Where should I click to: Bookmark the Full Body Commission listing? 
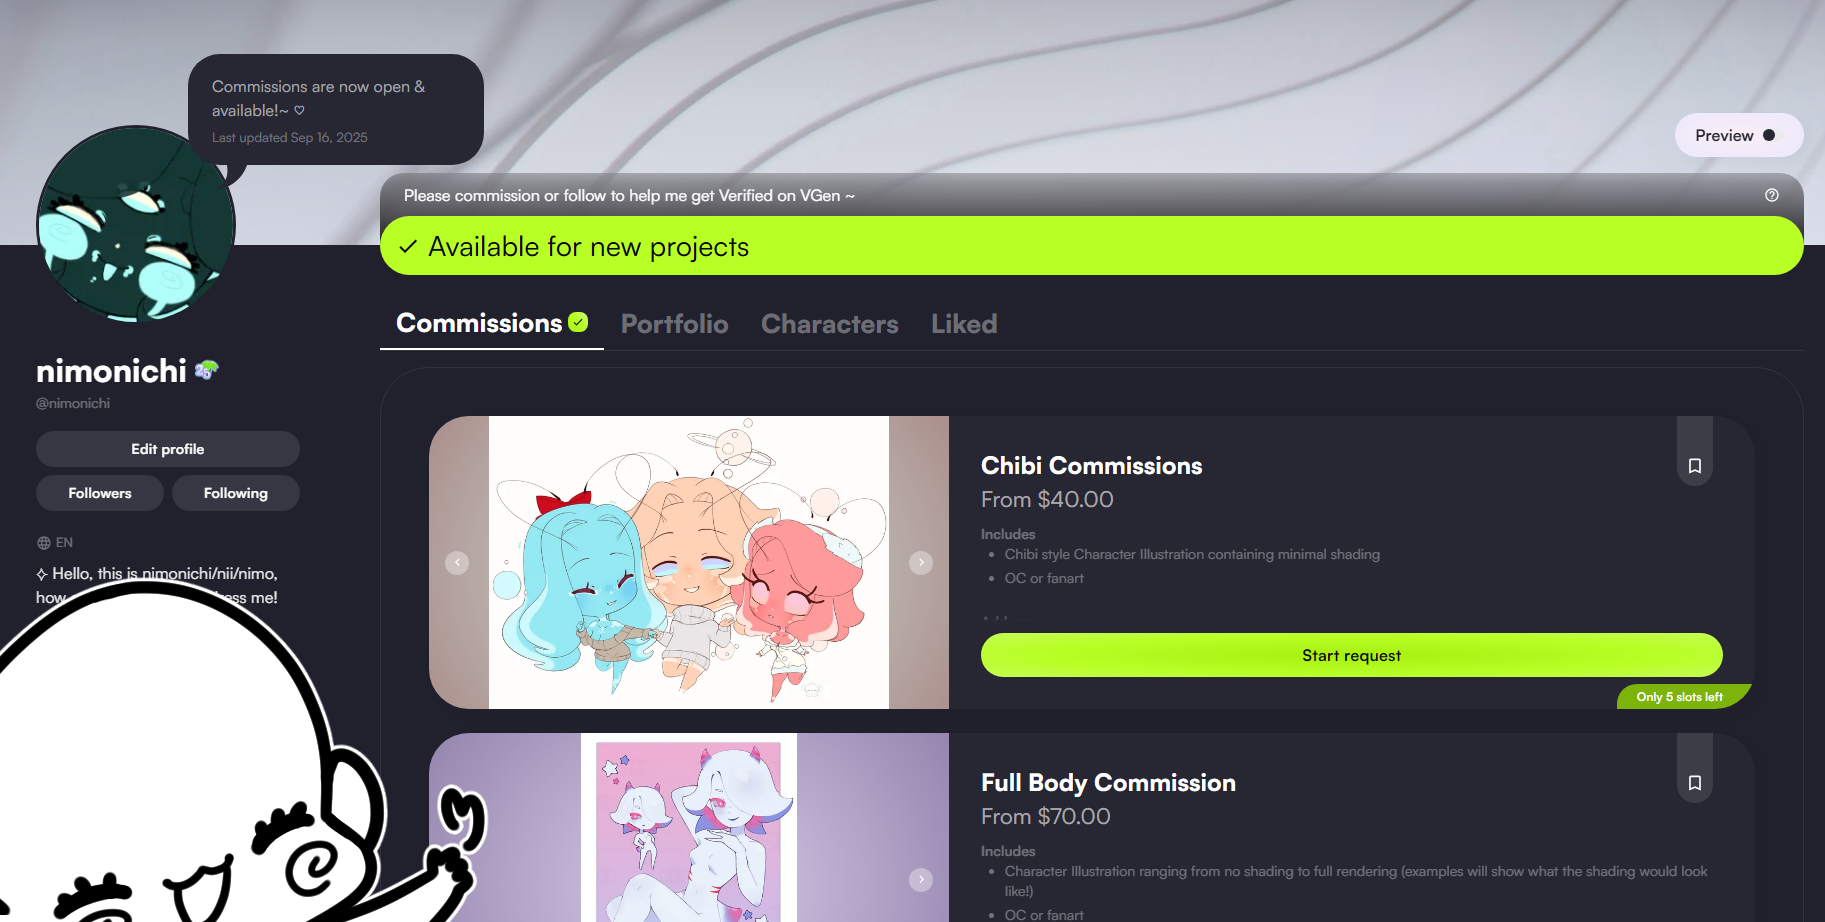1694,783
